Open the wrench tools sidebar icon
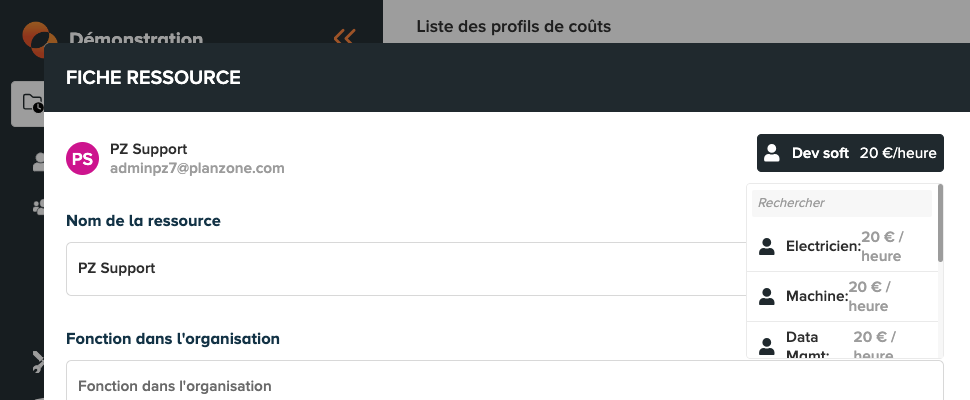The width and height of the screenshot is (970, 400). pos(38,362)
